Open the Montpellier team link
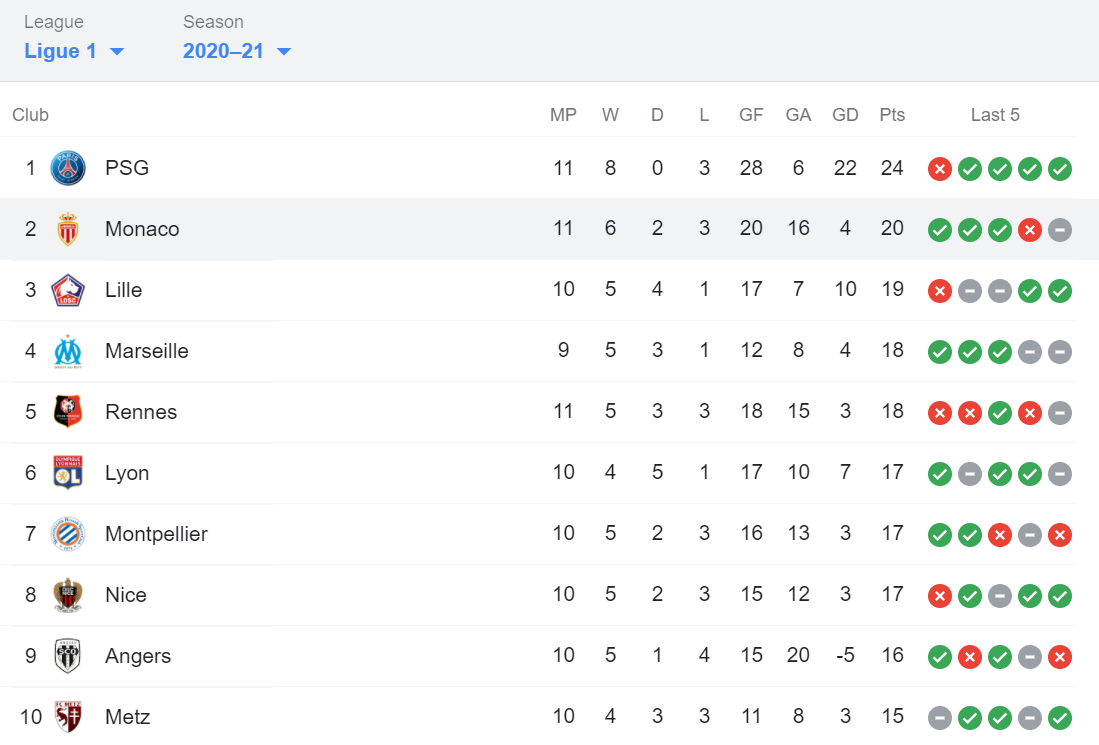The image size is (1099, 745). click(x=156, y=534)
